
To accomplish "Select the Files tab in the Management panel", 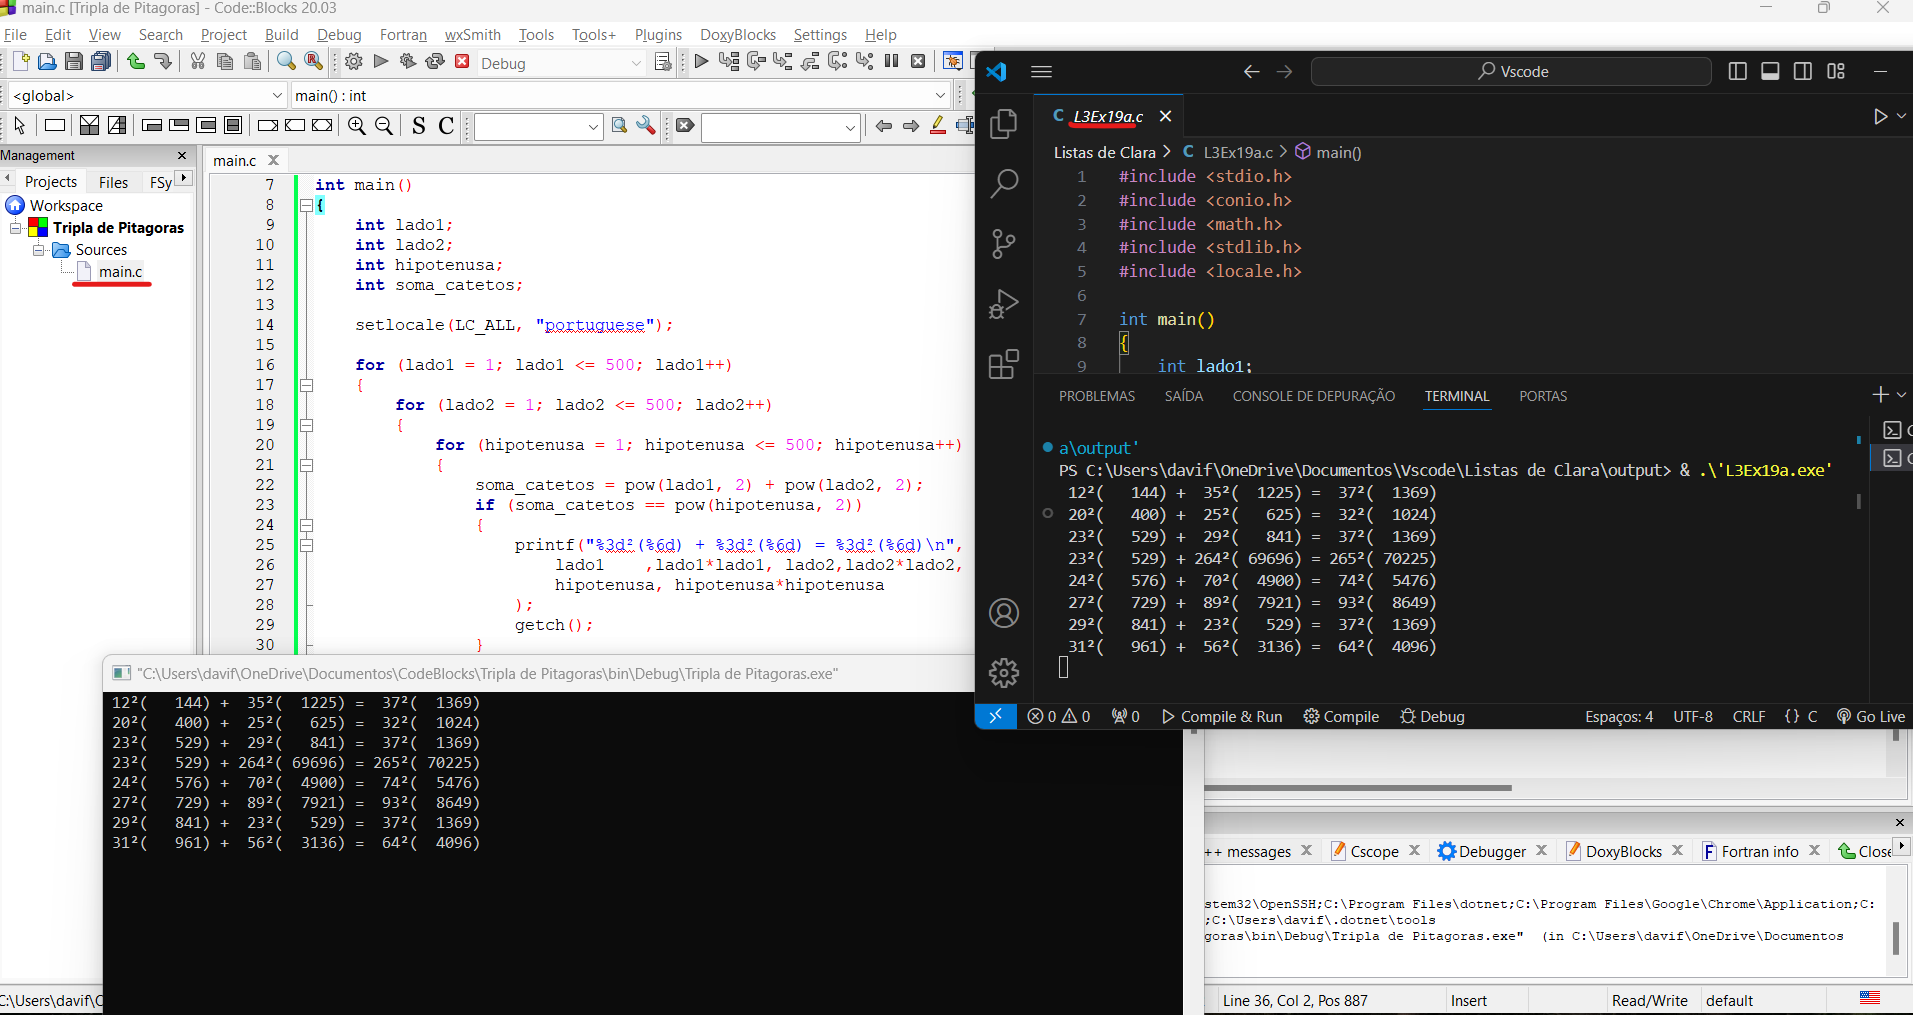I will click(113, 182).
